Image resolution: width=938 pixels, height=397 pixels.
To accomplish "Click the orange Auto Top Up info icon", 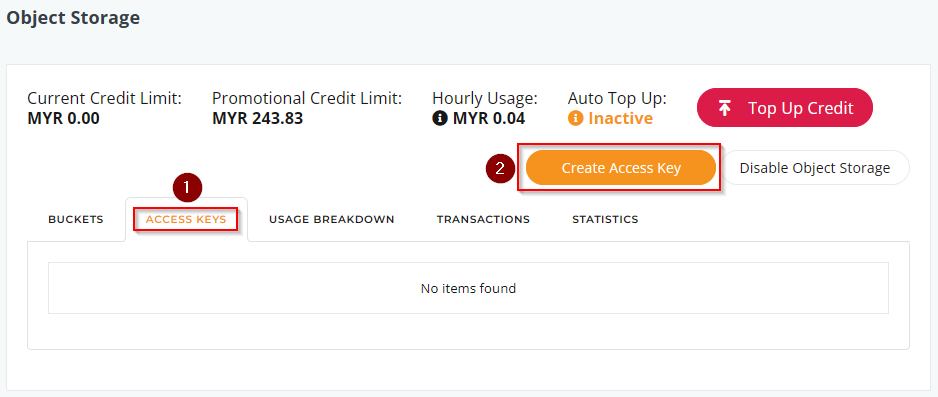I will [575, 118].
